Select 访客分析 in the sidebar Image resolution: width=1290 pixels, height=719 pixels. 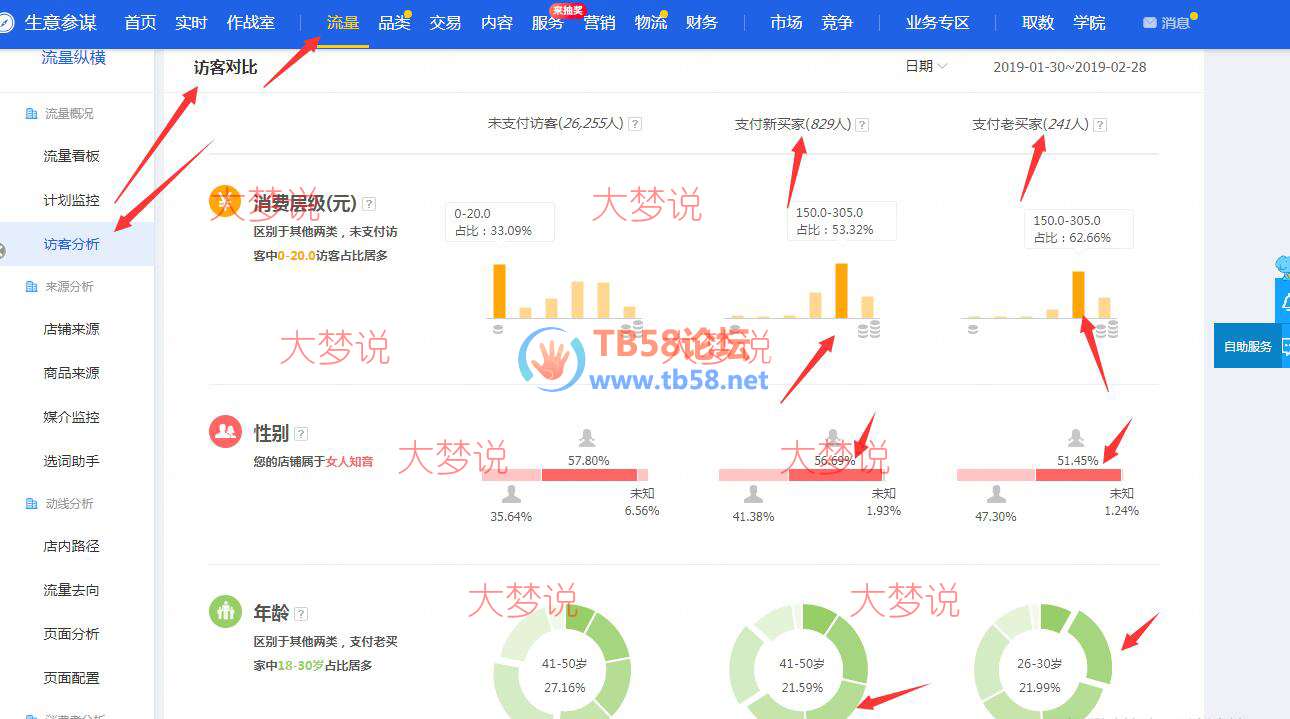click(x=72, y=244)
